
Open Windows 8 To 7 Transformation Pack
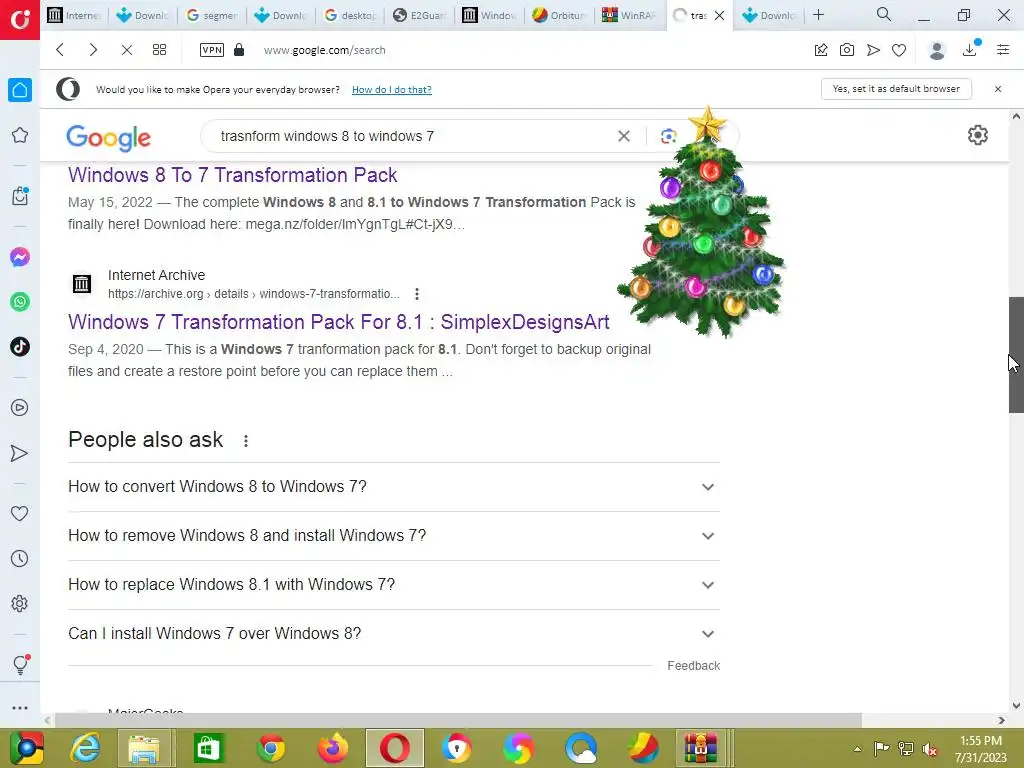(232, 175)
